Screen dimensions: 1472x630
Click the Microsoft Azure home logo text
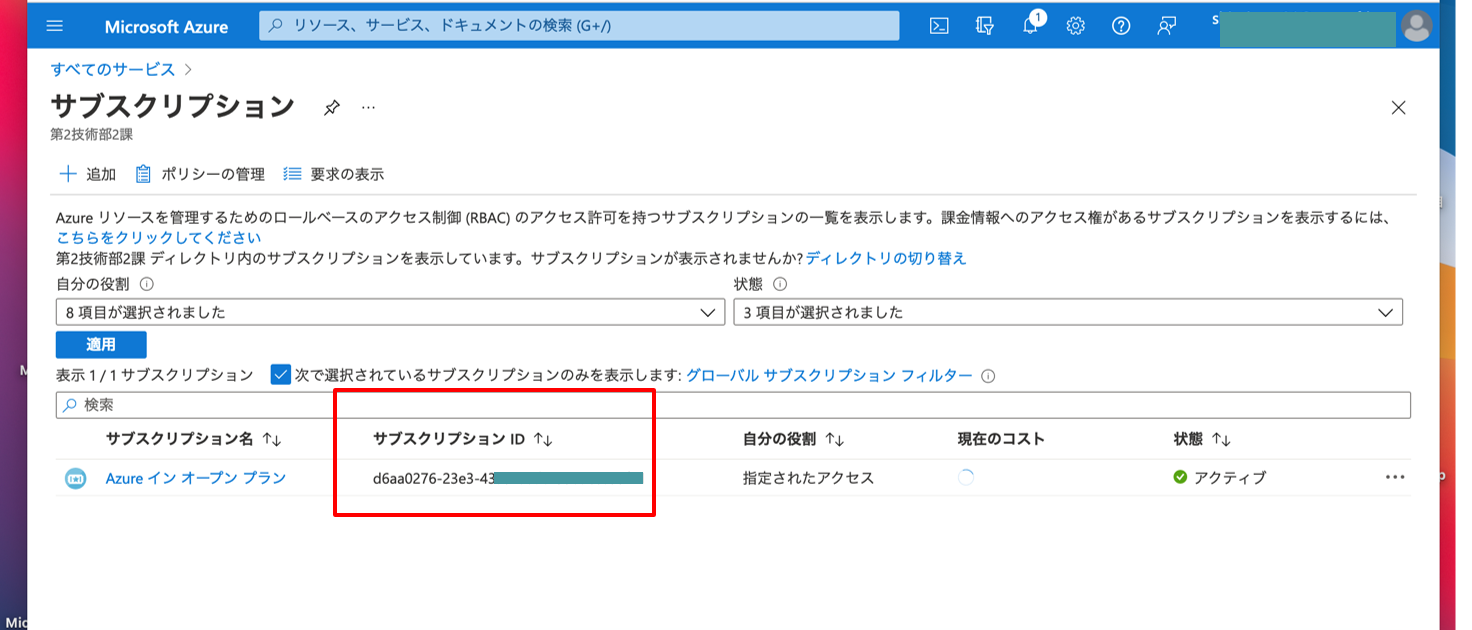(x=166, y=27)
